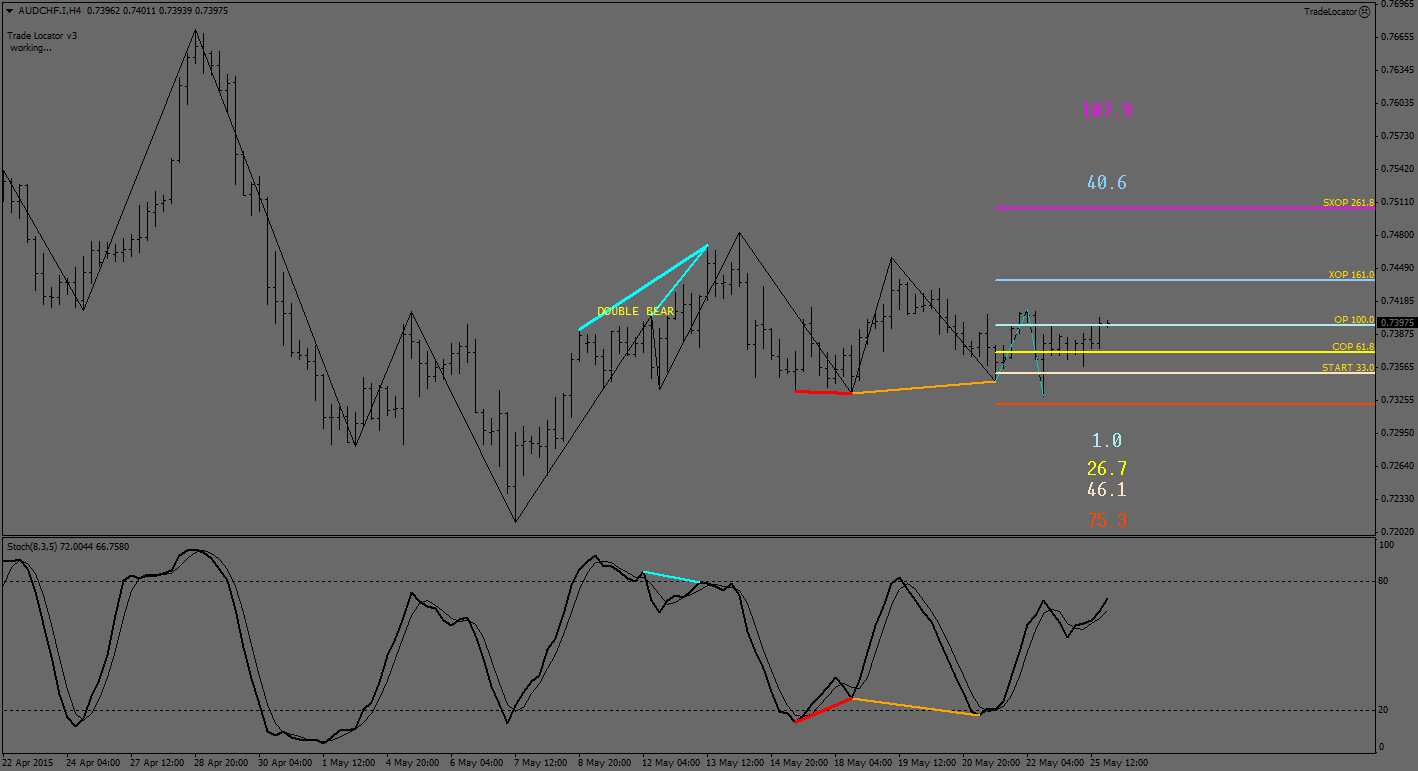1418x771 pixels.
Task: Select the TradeLocator label in top-right corner
Action: click(x=1331, y=12)
